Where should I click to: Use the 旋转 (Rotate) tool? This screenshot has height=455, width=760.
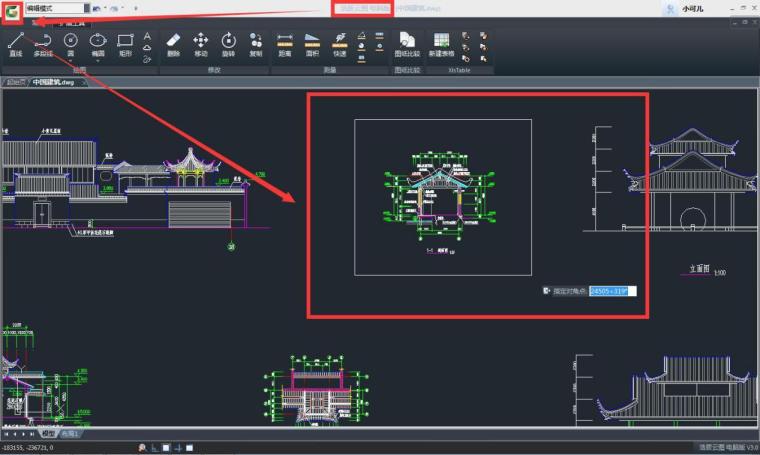pyautogui.click(x=228, y=44)
